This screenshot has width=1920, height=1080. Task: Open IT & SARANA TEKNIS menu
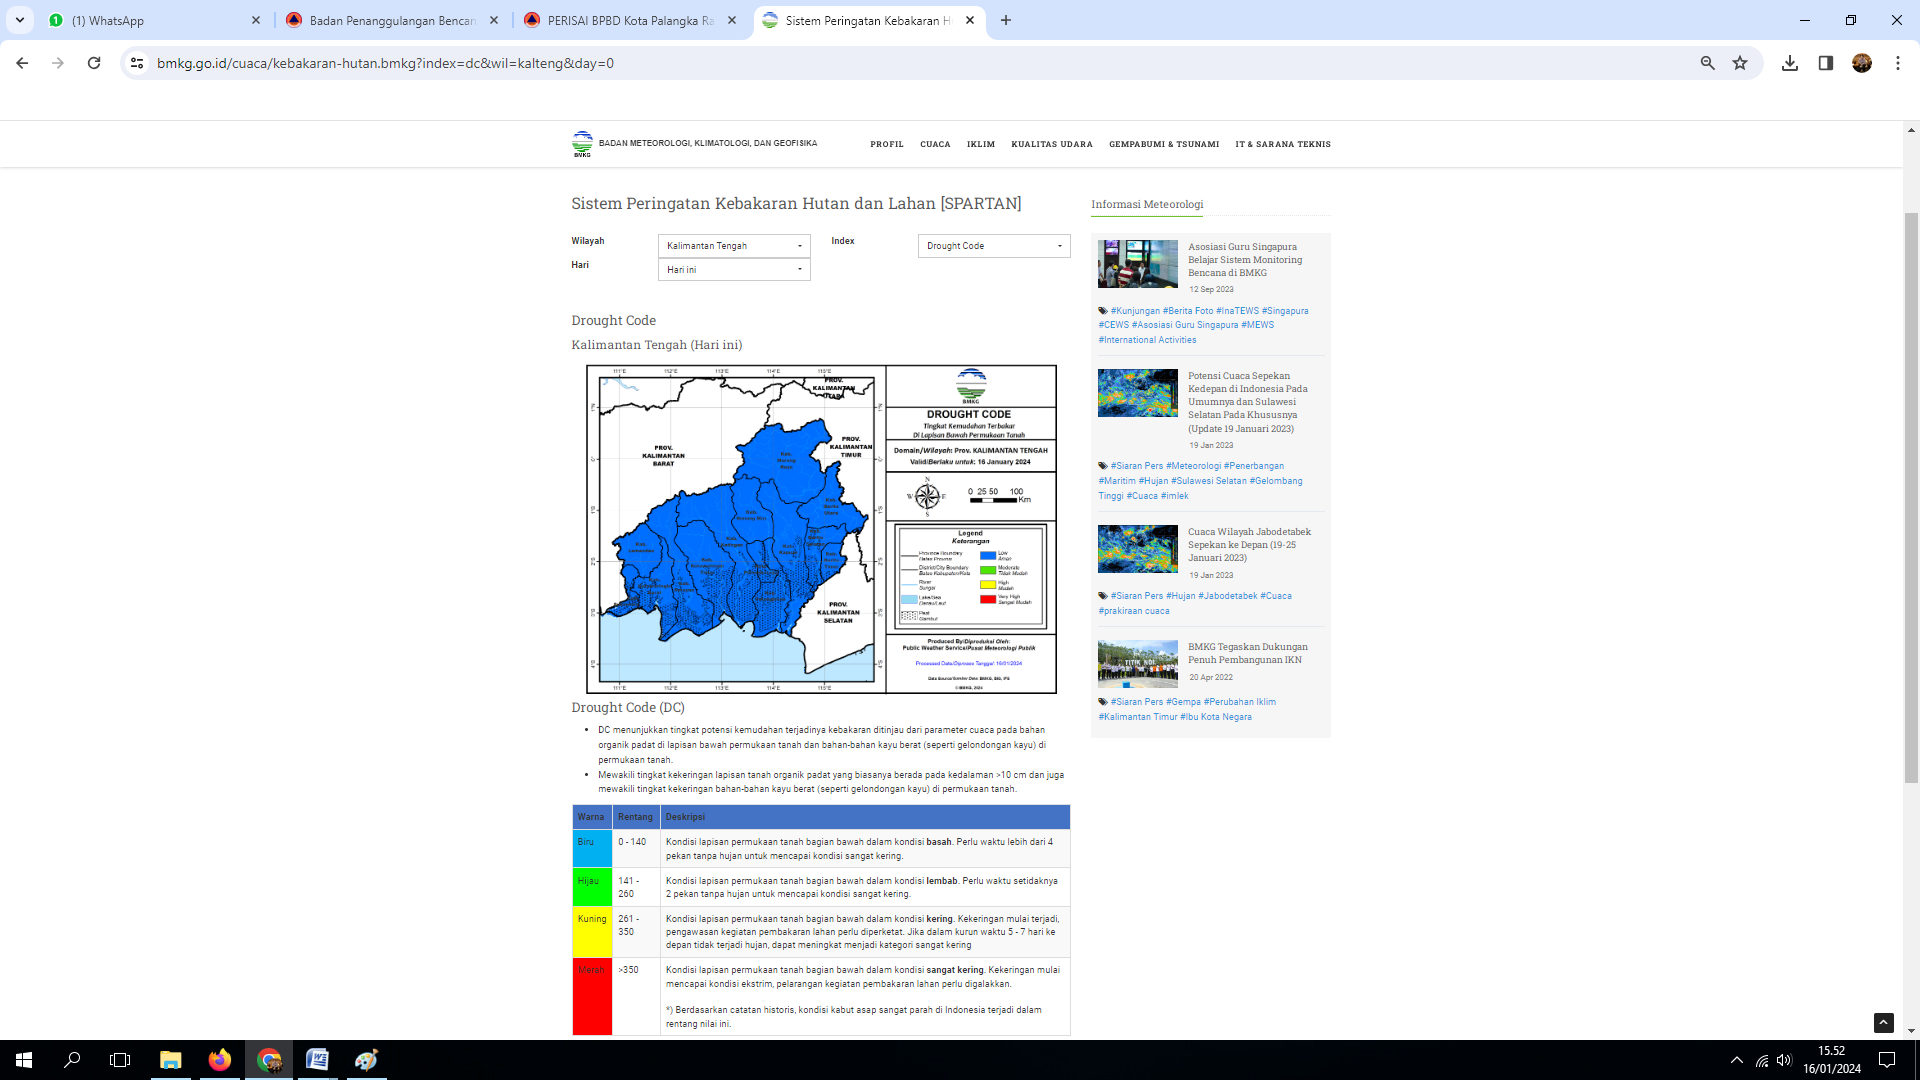(x=1283, y=144)
